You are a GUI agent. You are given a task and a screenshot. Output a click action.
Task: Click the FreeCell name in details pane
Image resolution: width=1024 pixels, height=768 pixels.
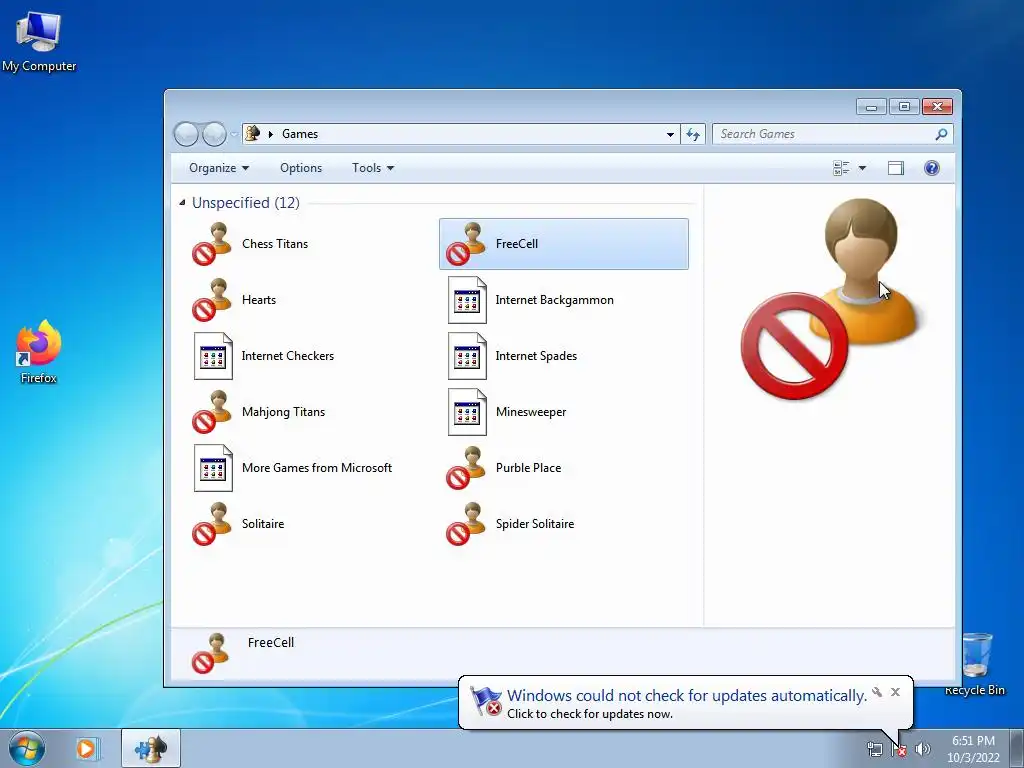tap(271, 643)
